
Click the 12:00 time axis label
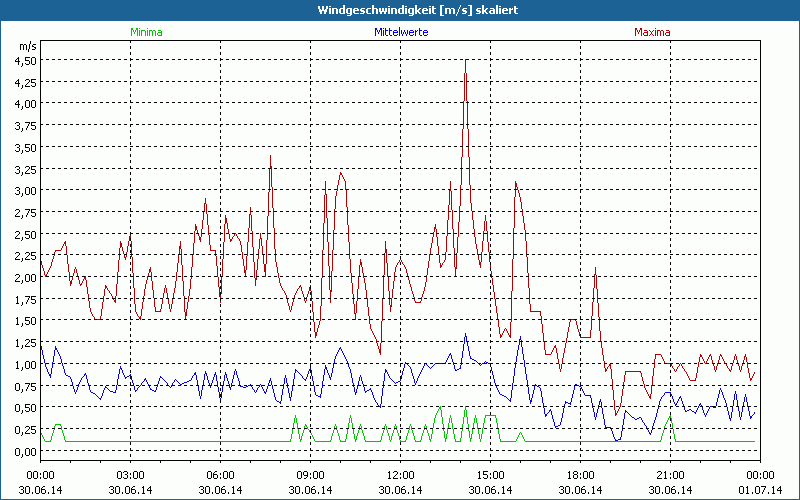400,475
